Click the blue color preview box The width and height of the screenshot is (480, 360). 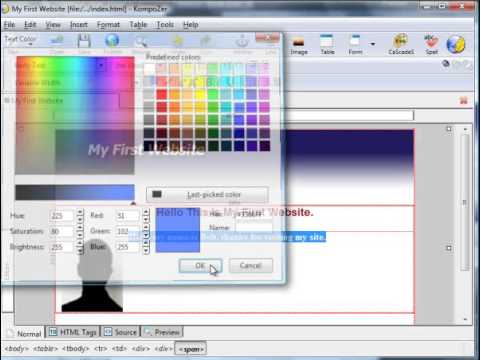[178, 230]
